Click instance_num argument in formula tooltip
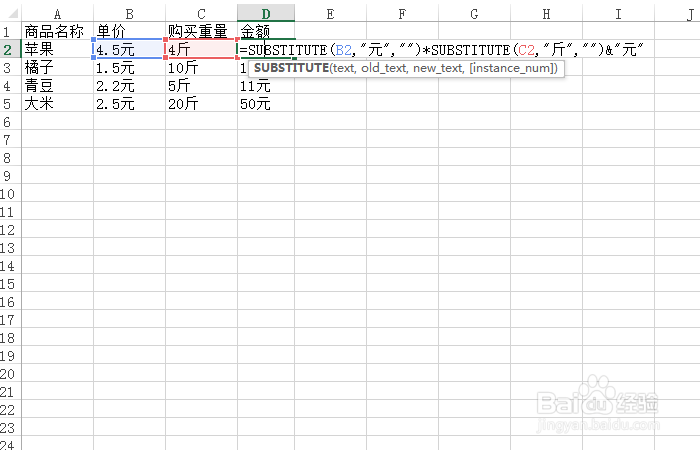Viewport: 700px width, 450px height. coord(512,68)
